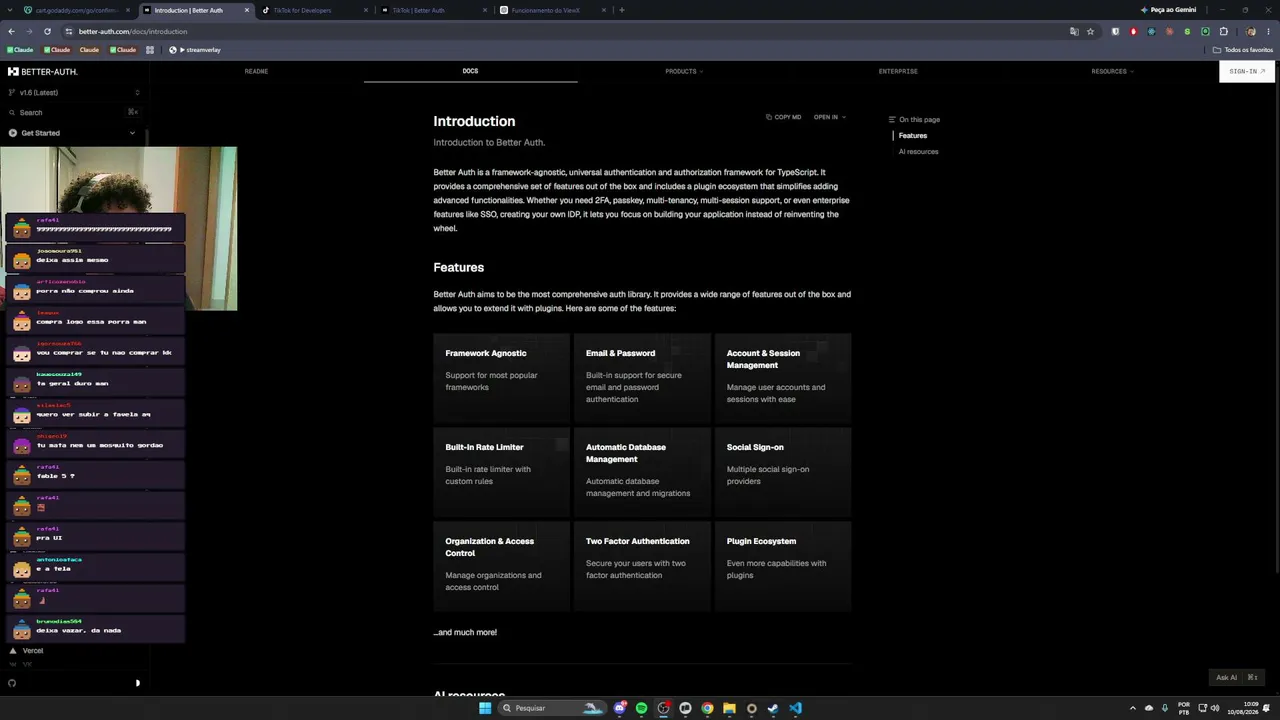
Task: Click the Built-In Rate Limiter heading
Action: pos(484,447)
